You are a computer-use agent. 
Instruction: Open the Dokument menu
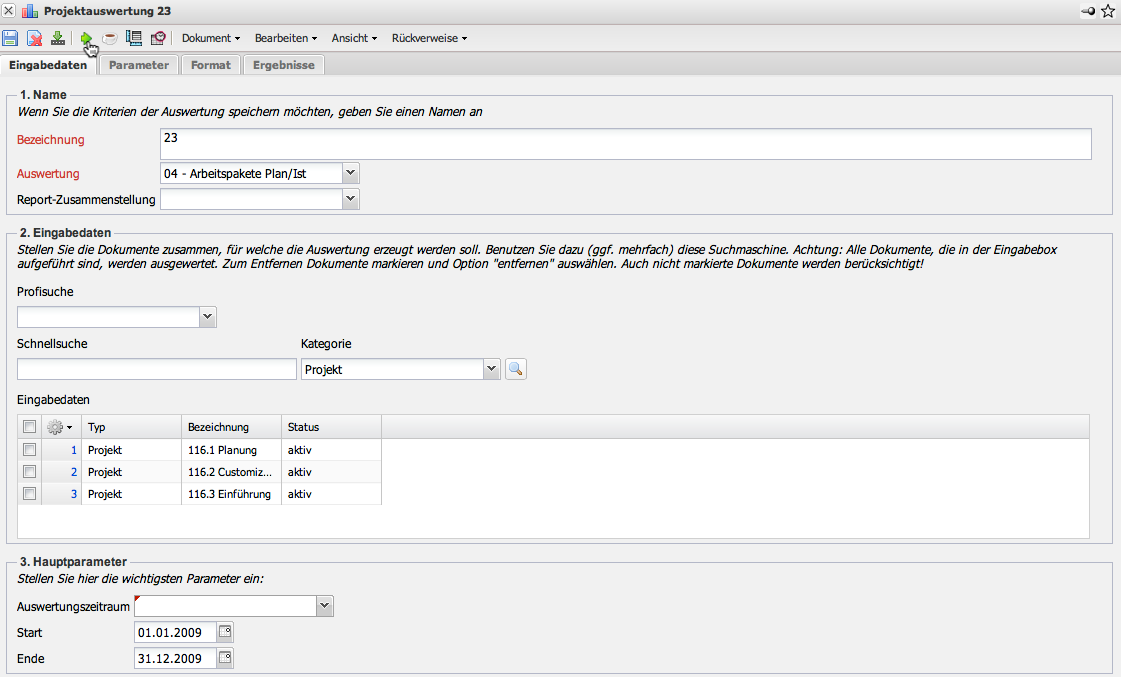click(210, 38)
